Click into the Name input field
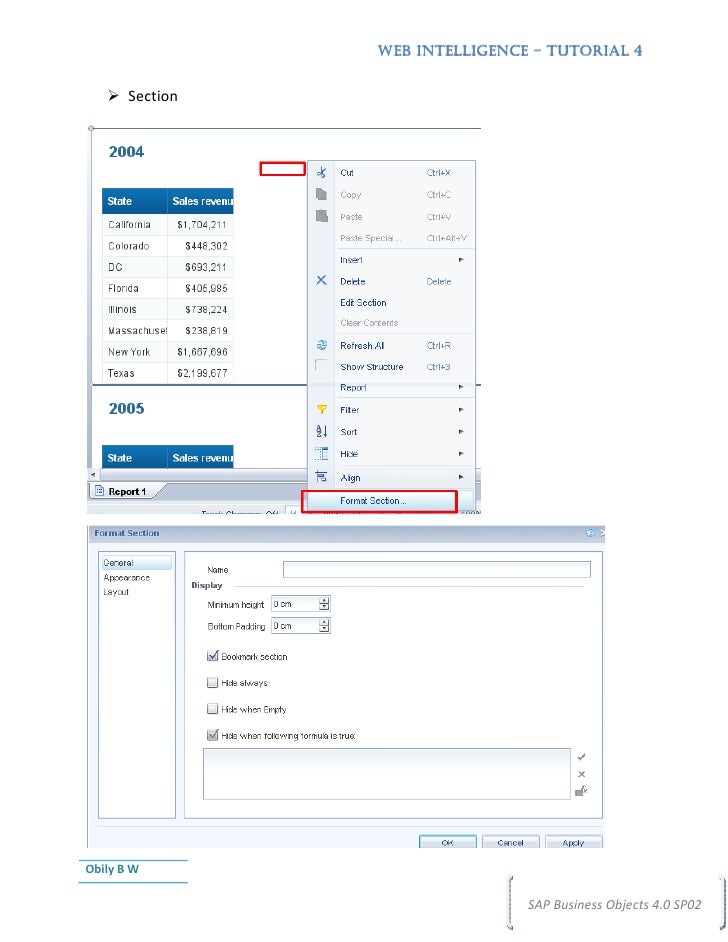Screen dimensions: 728x942 437,569
